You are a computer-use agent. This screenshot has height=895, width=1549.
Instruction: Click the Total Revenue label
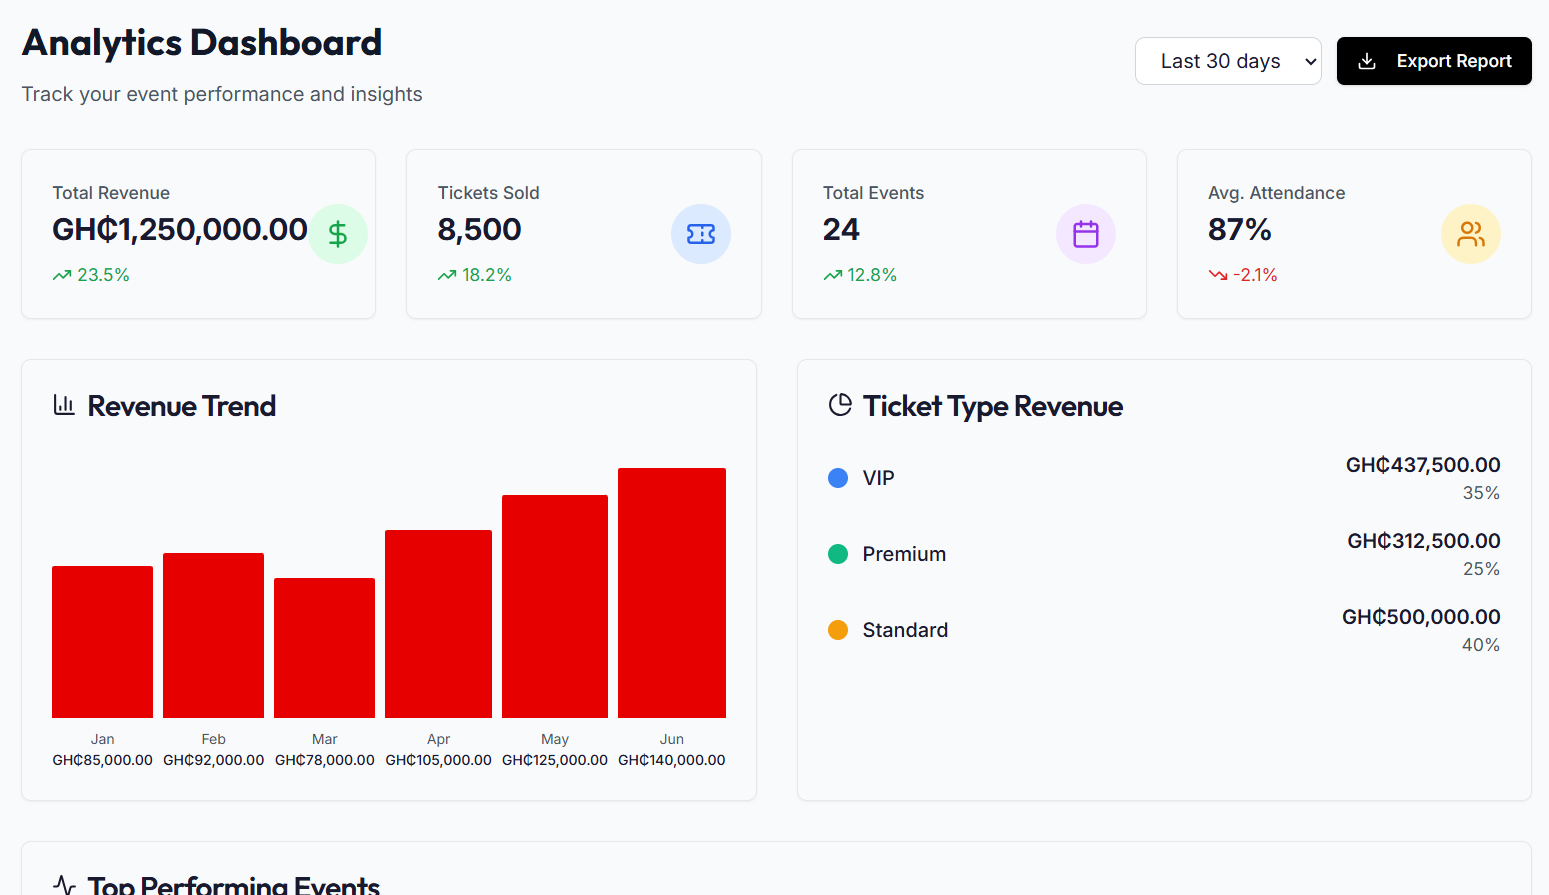(x=111, y=193)
